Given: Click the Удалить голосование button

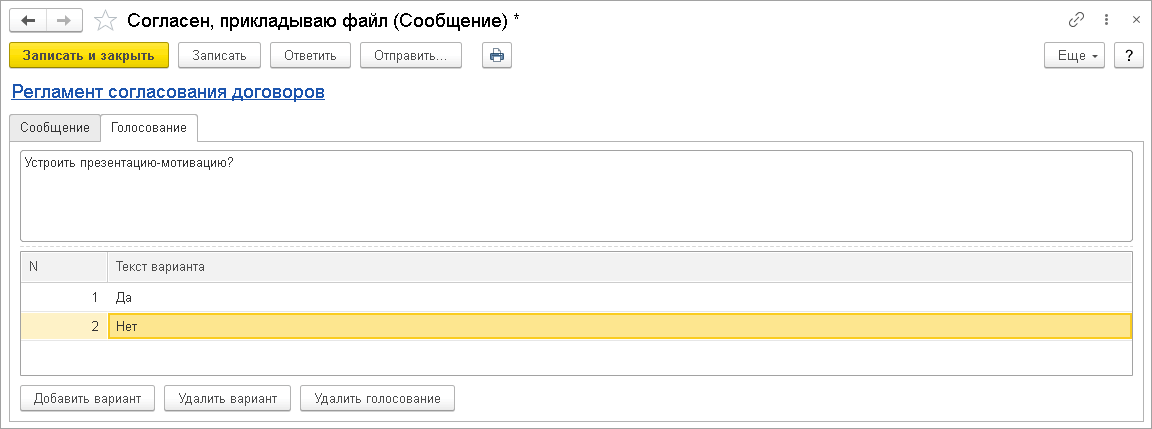Looking at the screenshot, I should (378, 398).
